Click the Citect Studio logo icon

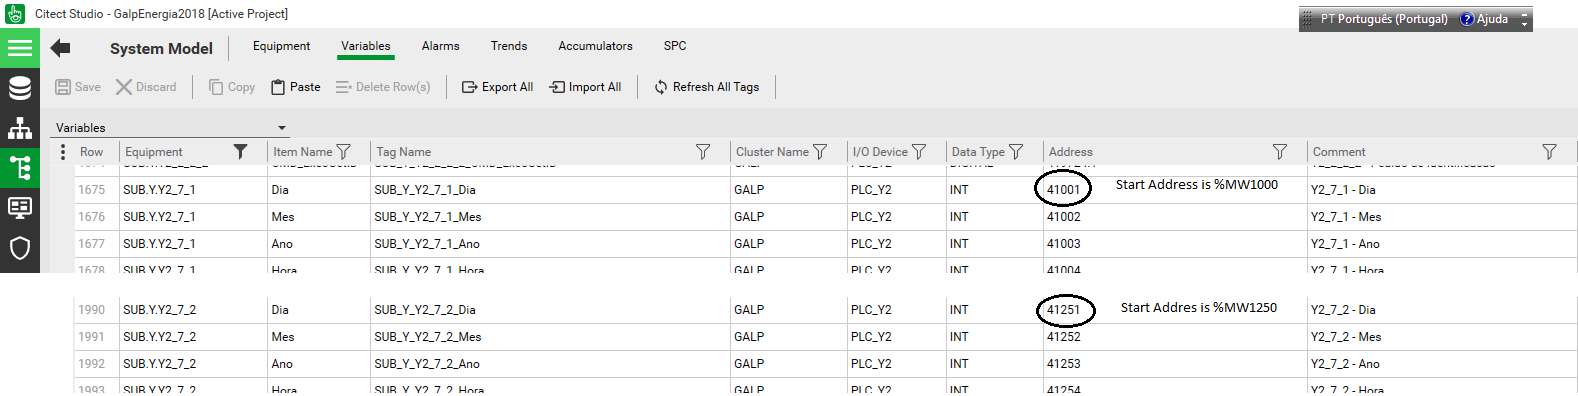[x=14, y=14]
